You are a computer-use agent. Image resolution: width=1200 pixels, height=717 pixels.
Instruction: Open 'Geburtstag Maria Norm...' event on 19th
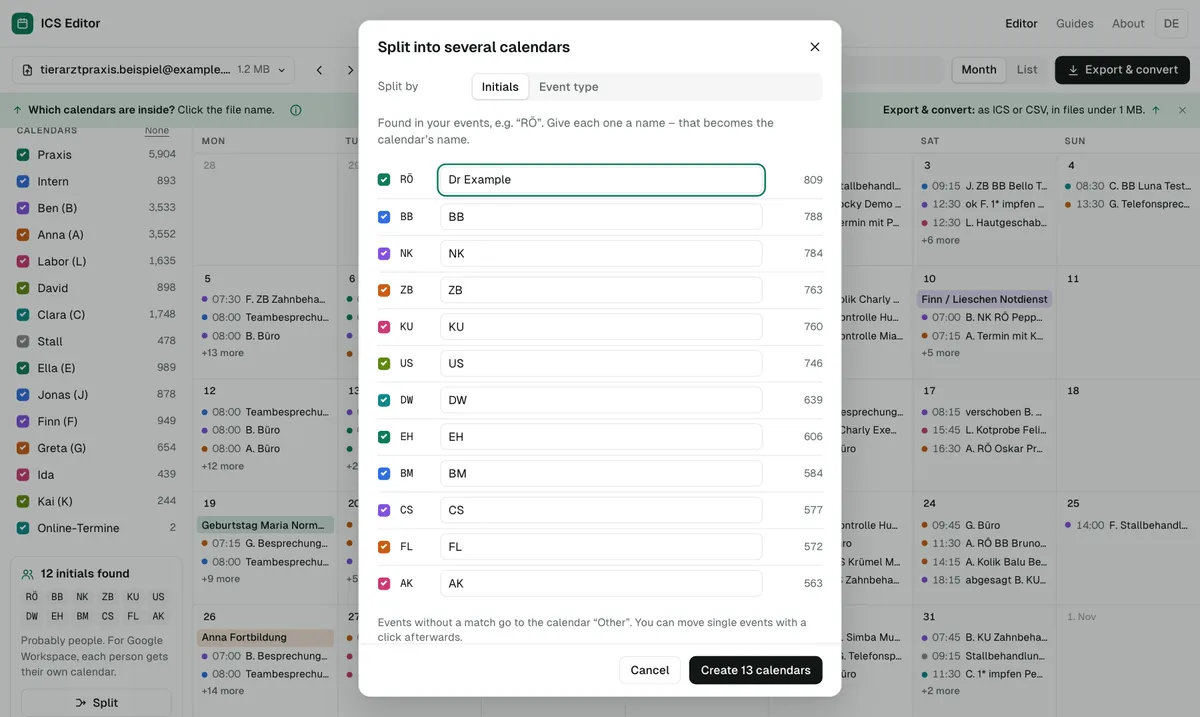(266, 525)
